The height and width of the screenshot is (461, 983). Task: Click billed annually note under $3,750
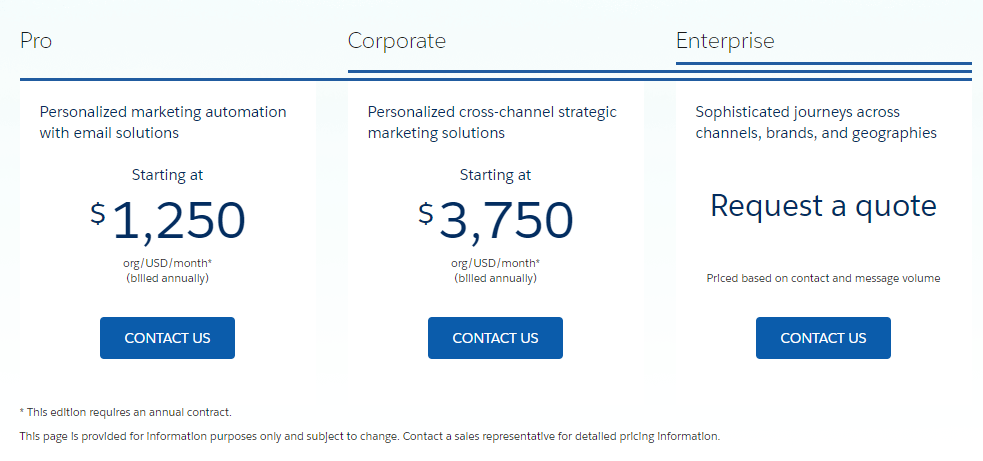[496, 278]
